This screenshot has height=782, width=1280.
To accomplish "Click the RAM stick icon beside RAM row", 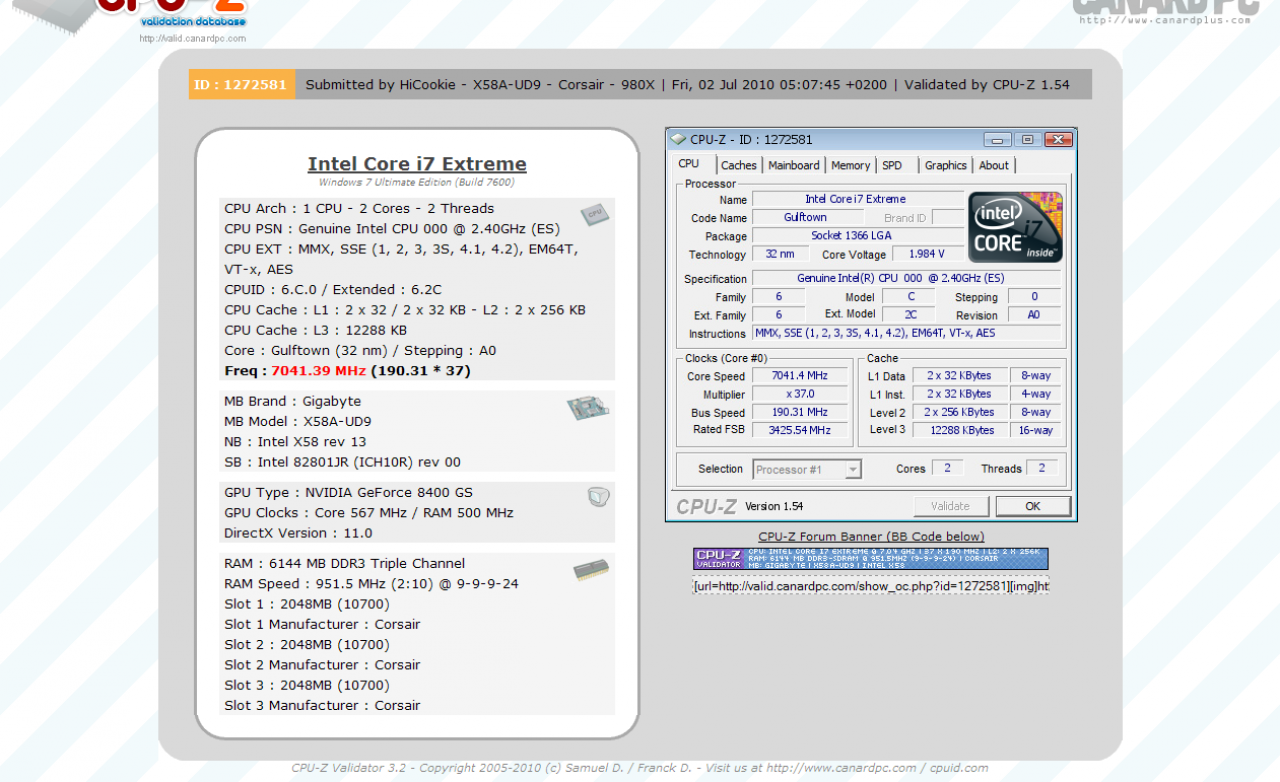I will (589, 570).
